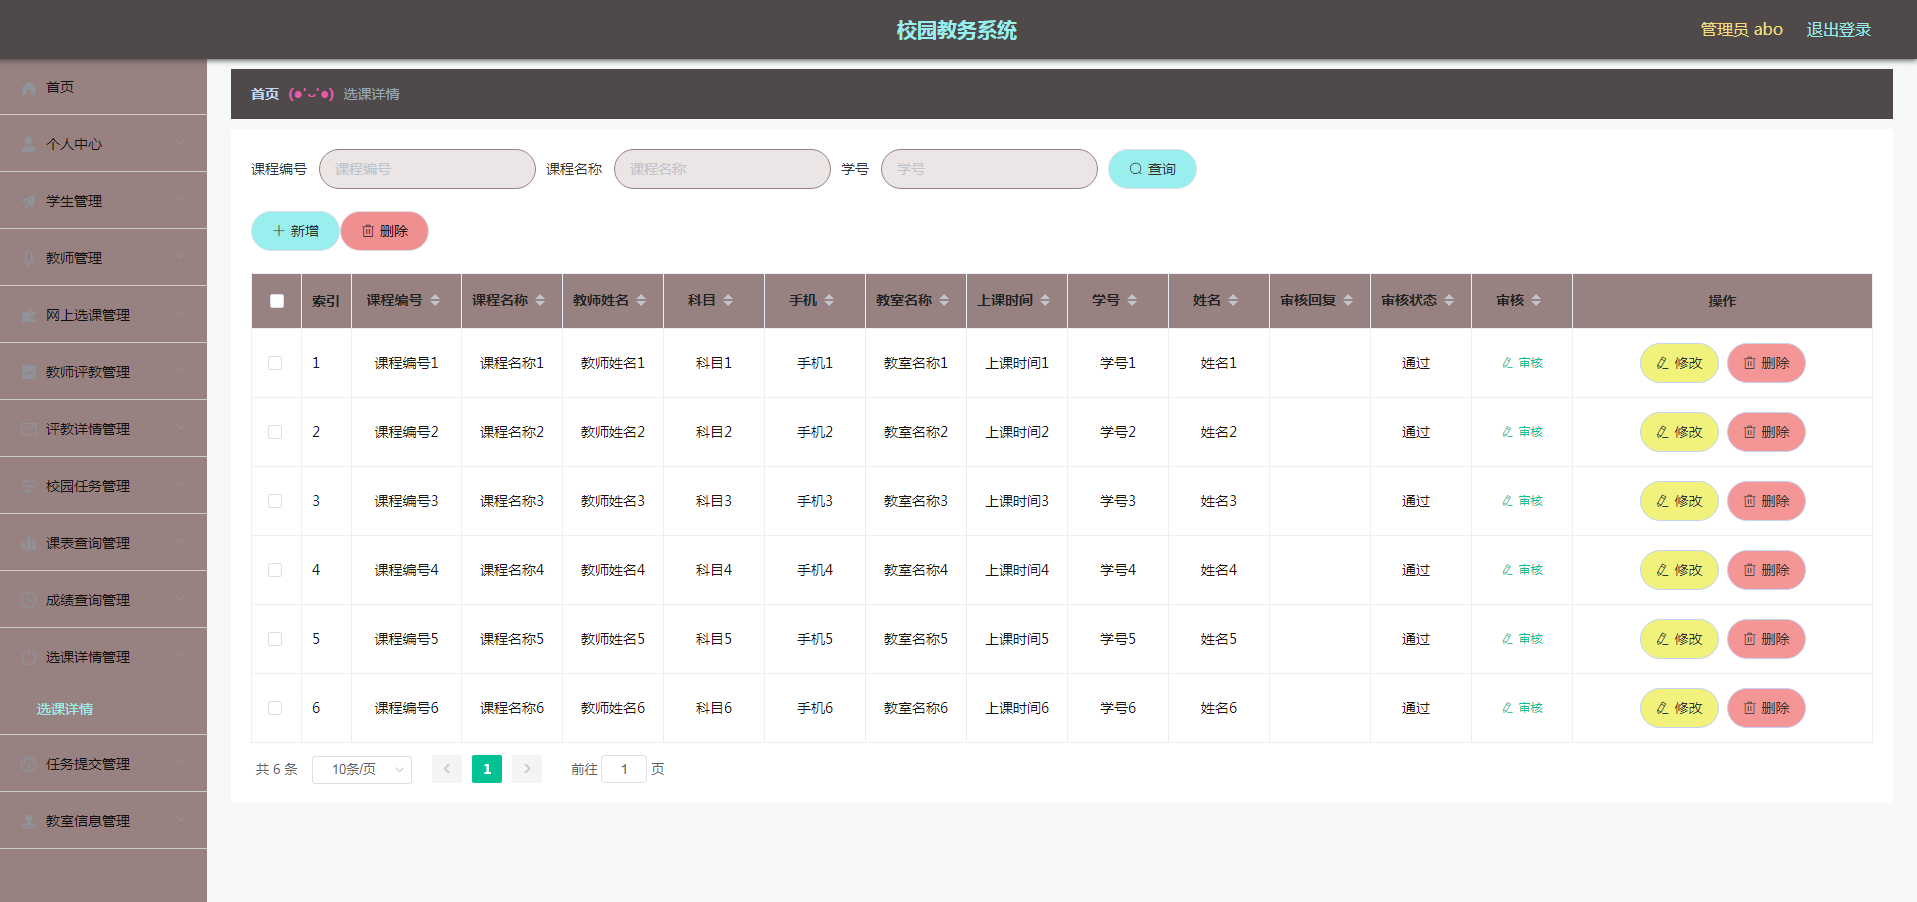This screenshot has height=902, width=1917.
Task: Collapse the 选课详情管理 submenu chevron
Action: (181, 656)
